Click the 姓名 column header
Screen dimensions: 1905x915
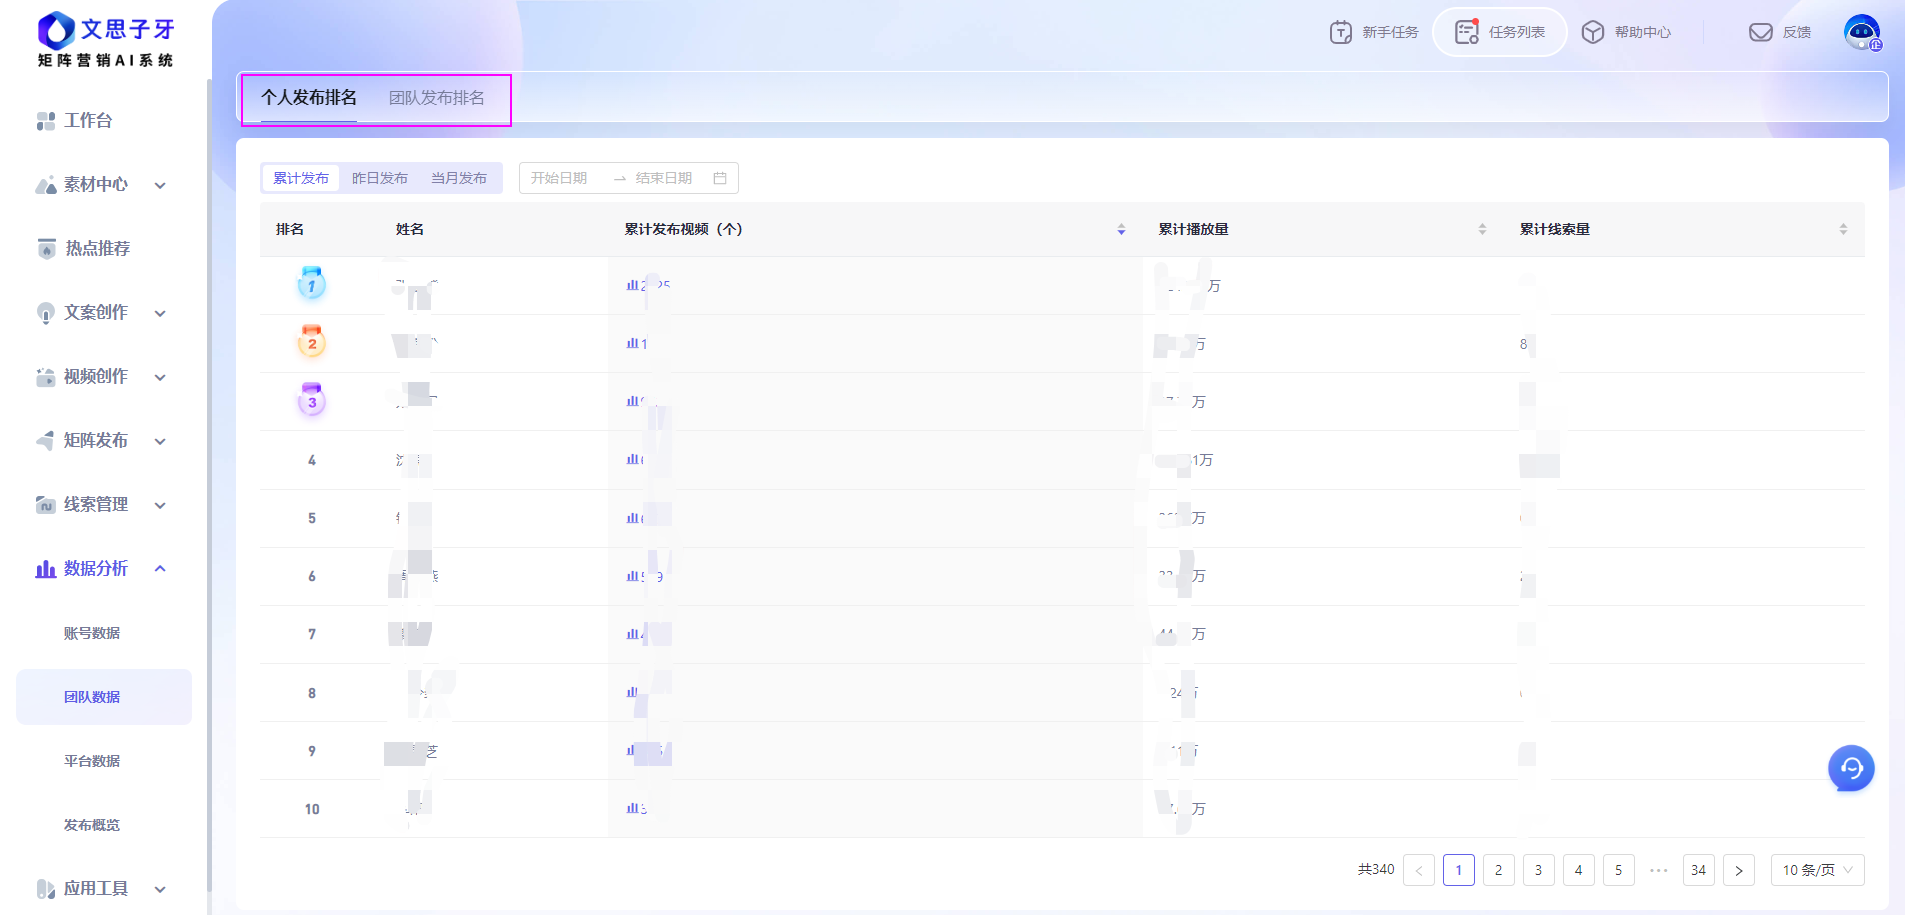point(410,230)
